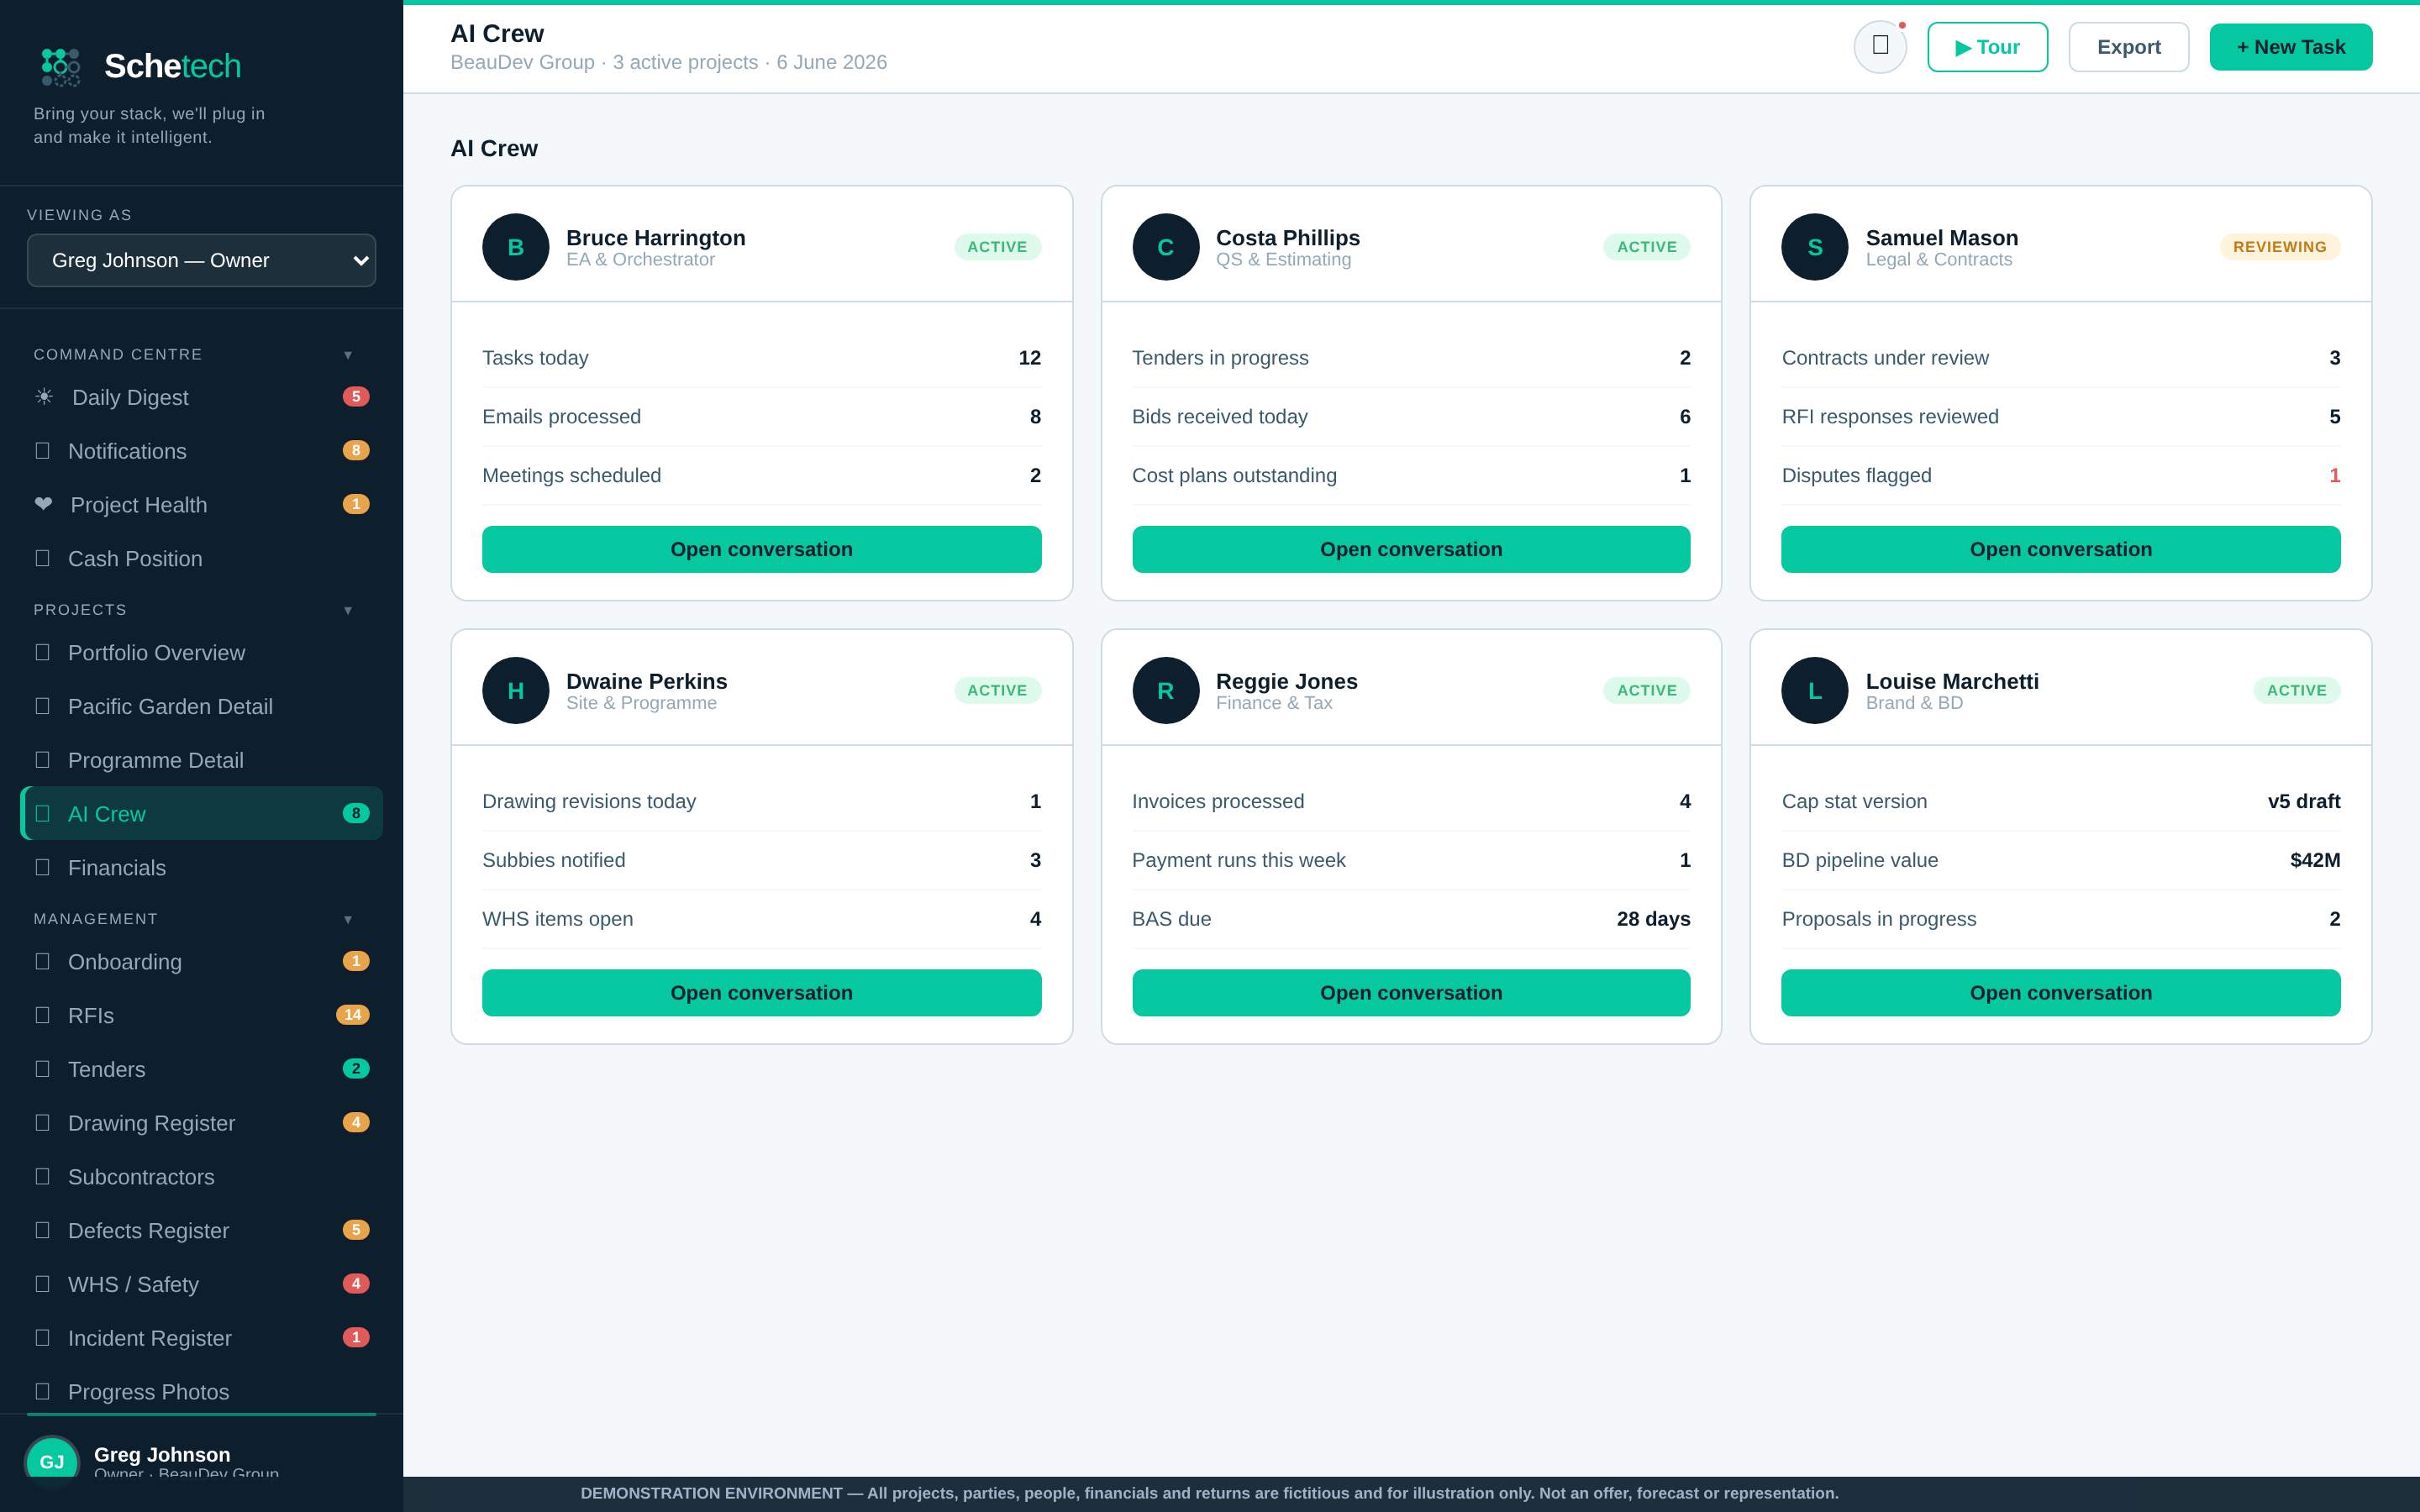The height and width of the screenshot is (1512, 2420).
Task: Open conversation with Louise Marchetti
Action: 2060,993
